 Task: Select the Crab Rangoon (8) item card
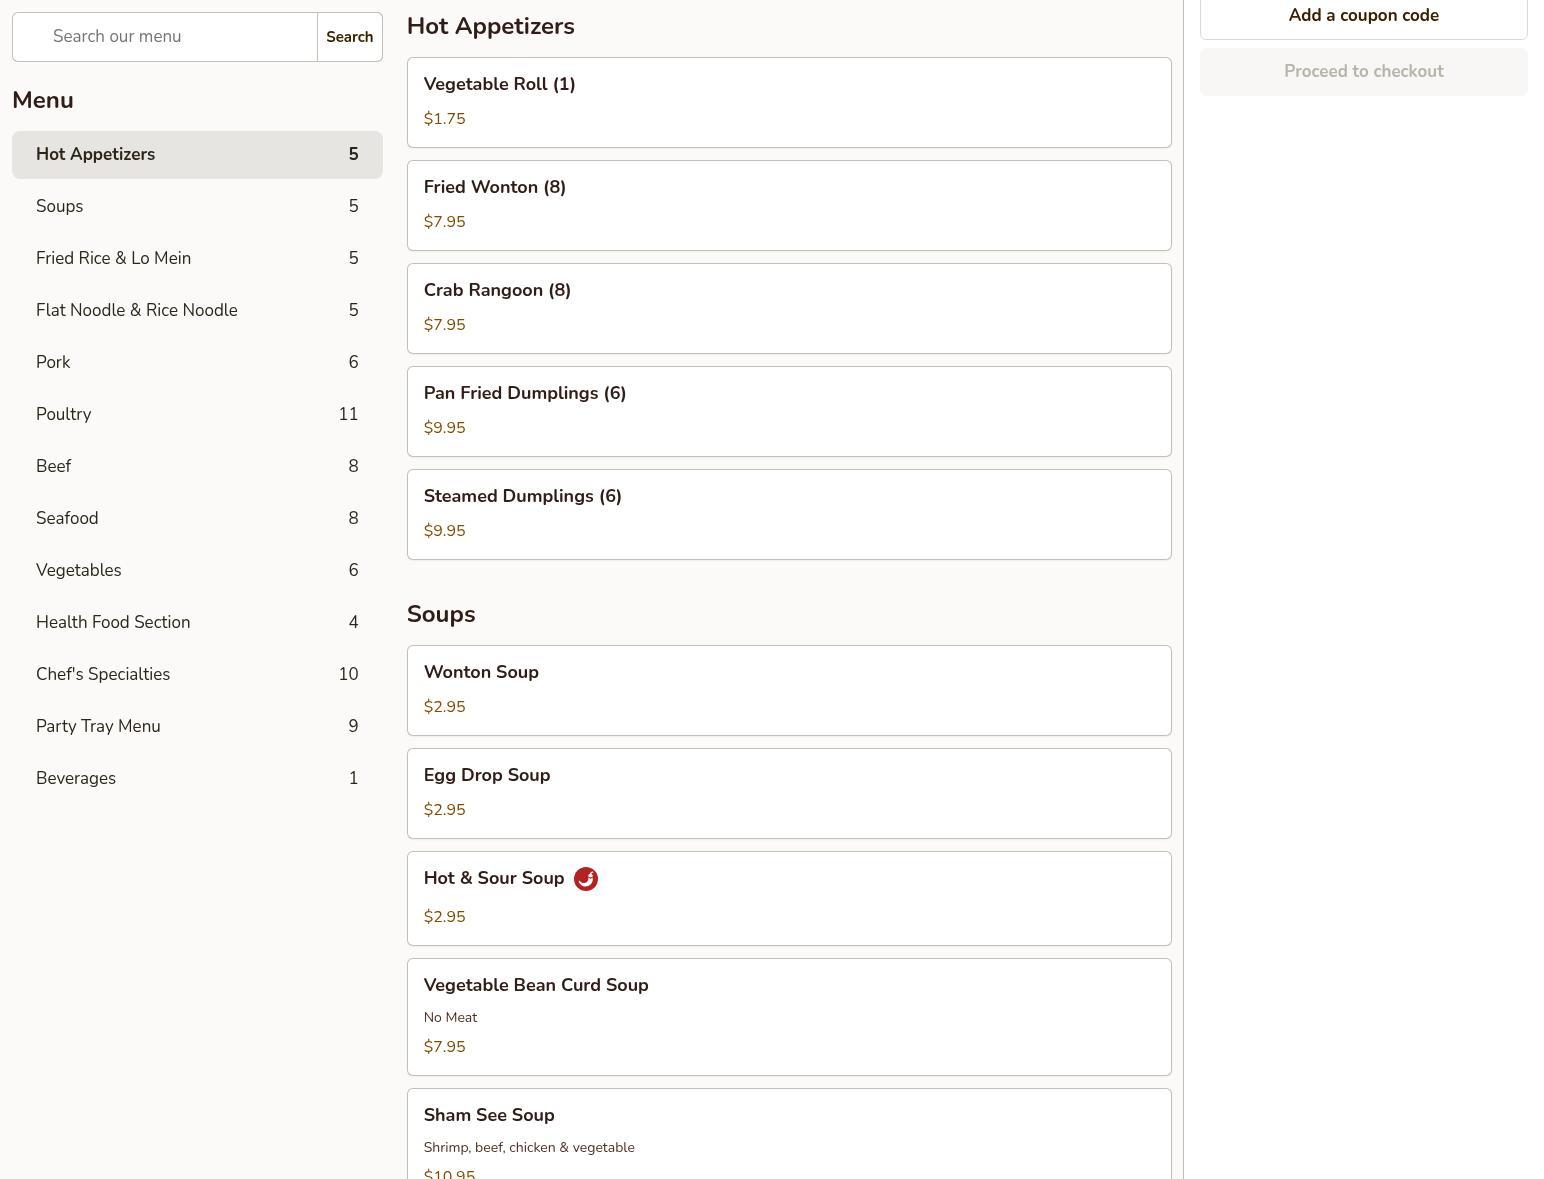coord(788,308)
